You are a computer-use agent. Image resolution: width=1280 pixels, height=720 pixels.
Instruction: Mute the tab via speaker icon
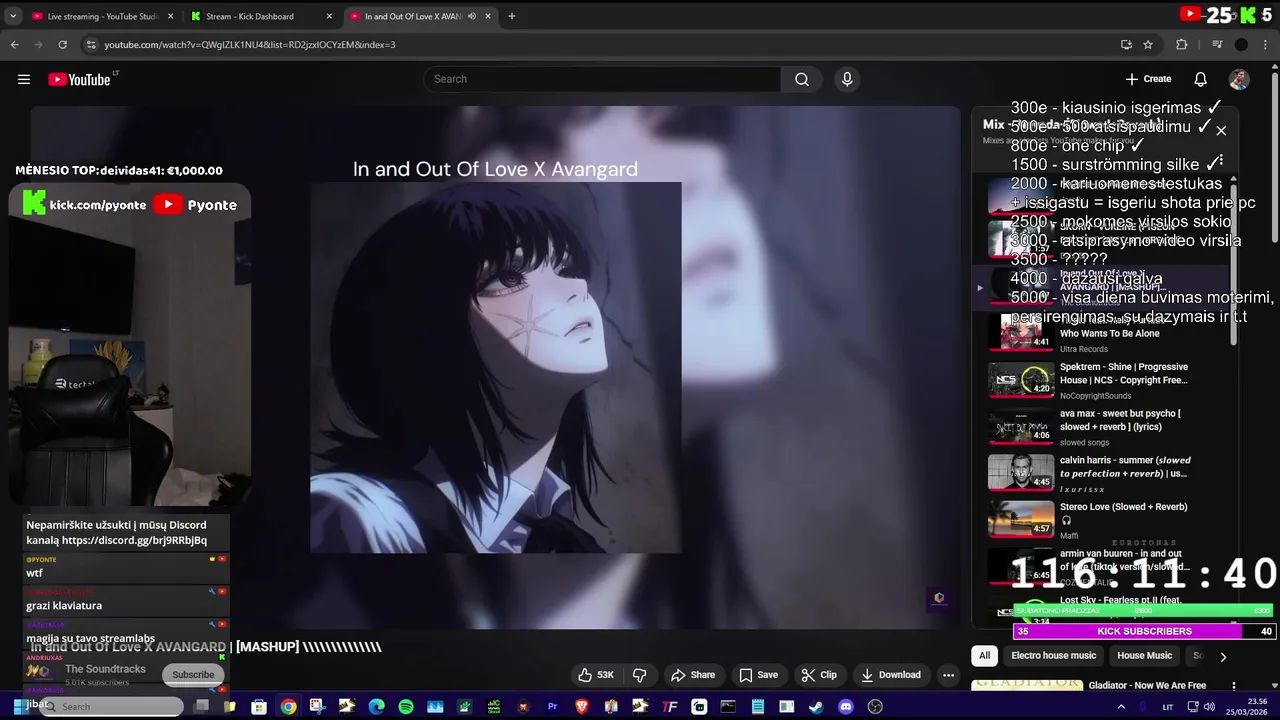click(x=473, y=16)
